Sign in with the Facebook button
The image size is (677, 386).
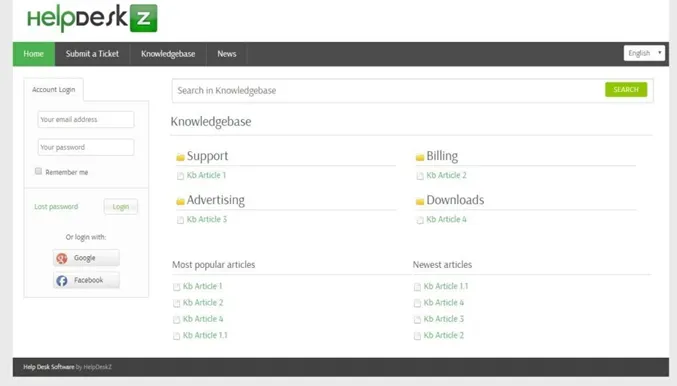(x=86, y=281)
